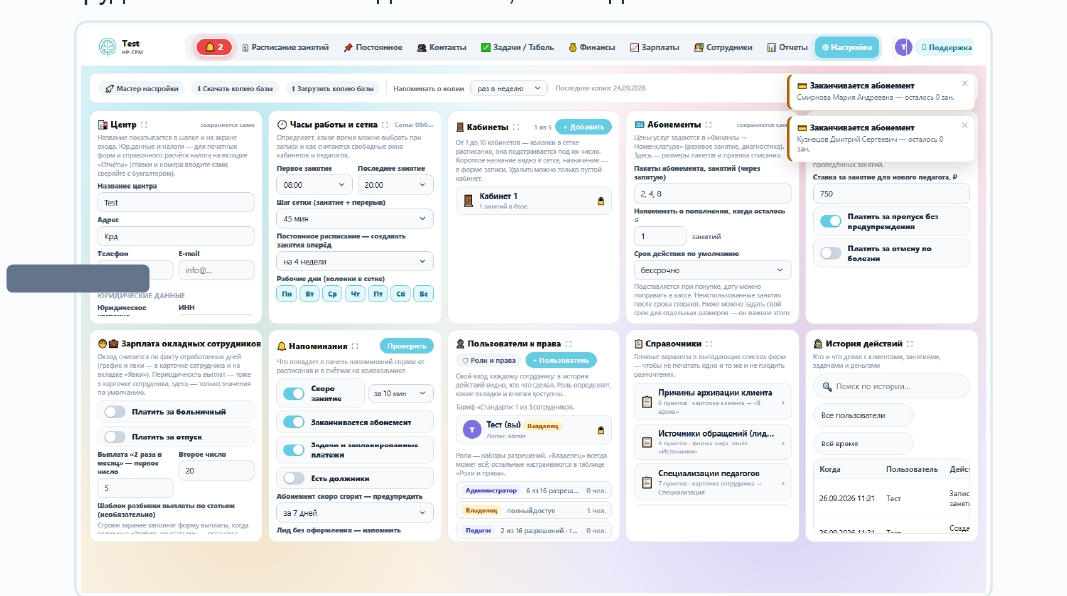Open the Последнее занятие 20:00 dropdown
Image resolution: width=1067 pixels, height=596 pixels.
(x=395, y=184)
